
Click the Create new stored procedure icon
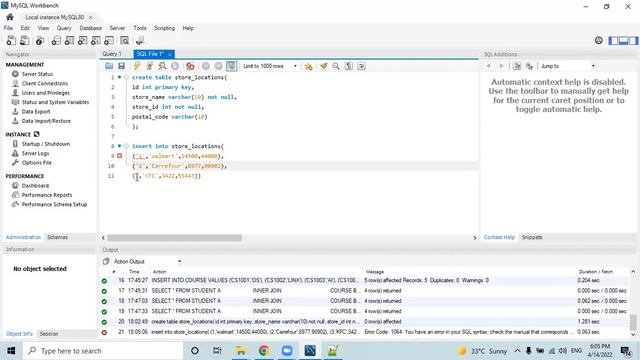tap(96, 40)
